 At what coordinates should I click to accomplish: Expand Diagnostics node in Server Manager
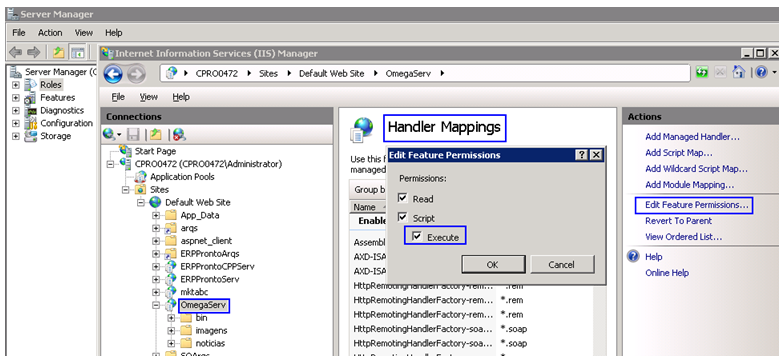coord(16,111)
